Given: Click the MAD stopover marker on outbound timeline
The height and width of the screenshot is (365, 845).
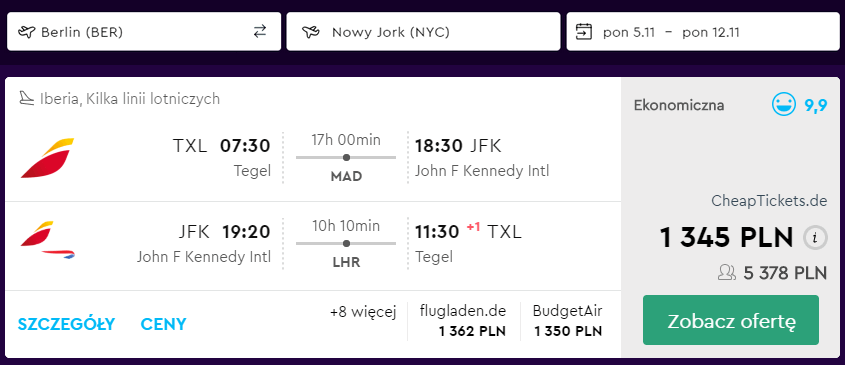Looking at the screenshot, I should (346, 157).
